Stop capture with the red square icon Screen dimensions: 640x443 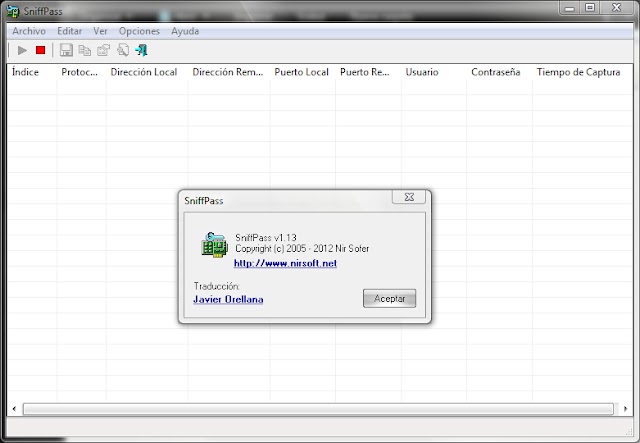pos(40,50)
